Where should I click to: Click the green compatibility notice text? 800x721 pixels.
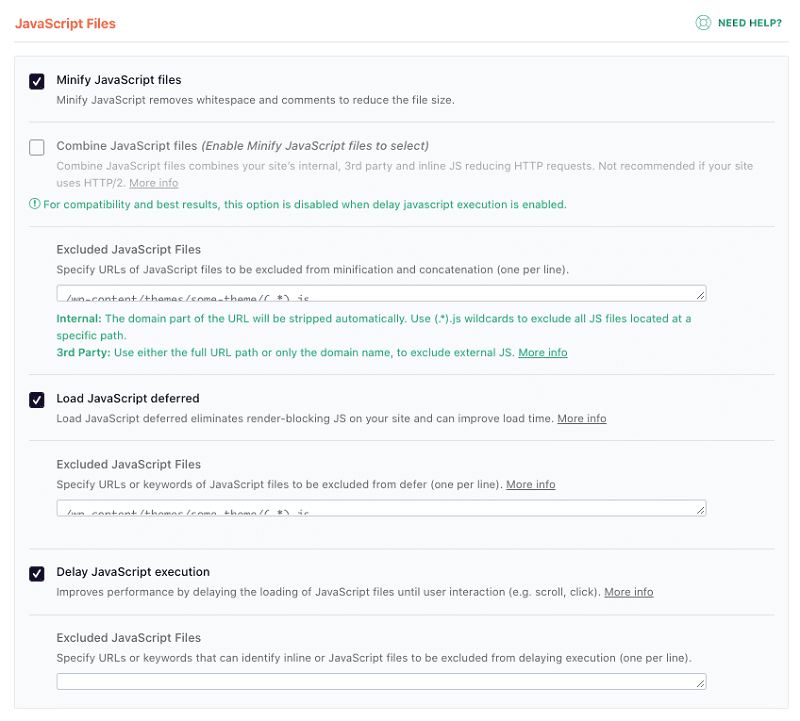(305, 205)
